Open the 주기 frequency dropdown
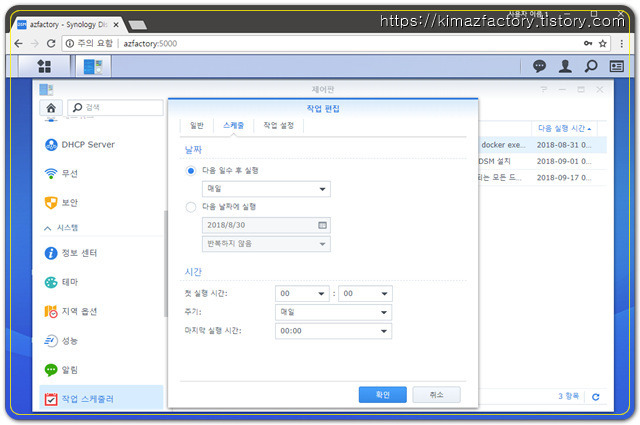The height and width of the screenshot is (425, 640). coord(333,312)
